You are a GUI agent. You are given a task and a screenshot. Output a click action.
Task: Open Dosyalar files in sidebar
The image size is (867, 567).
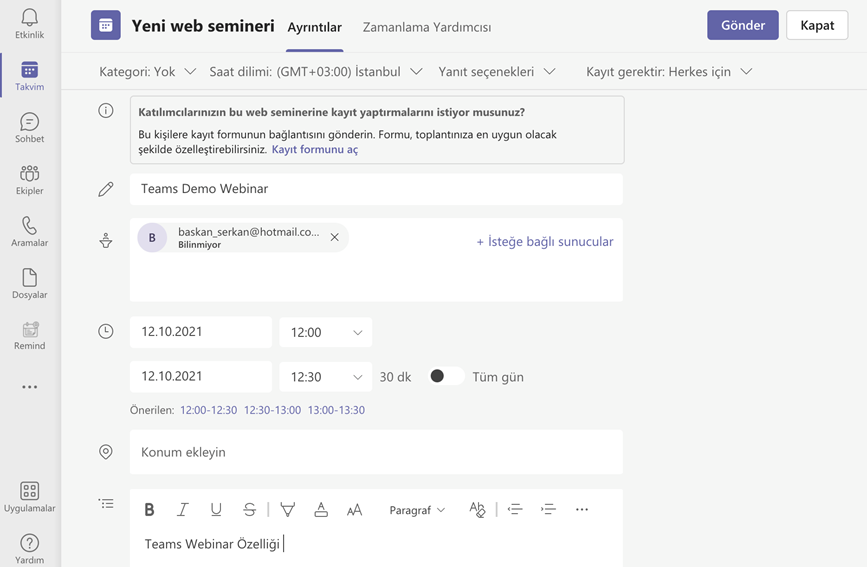(x=29, y=284)
